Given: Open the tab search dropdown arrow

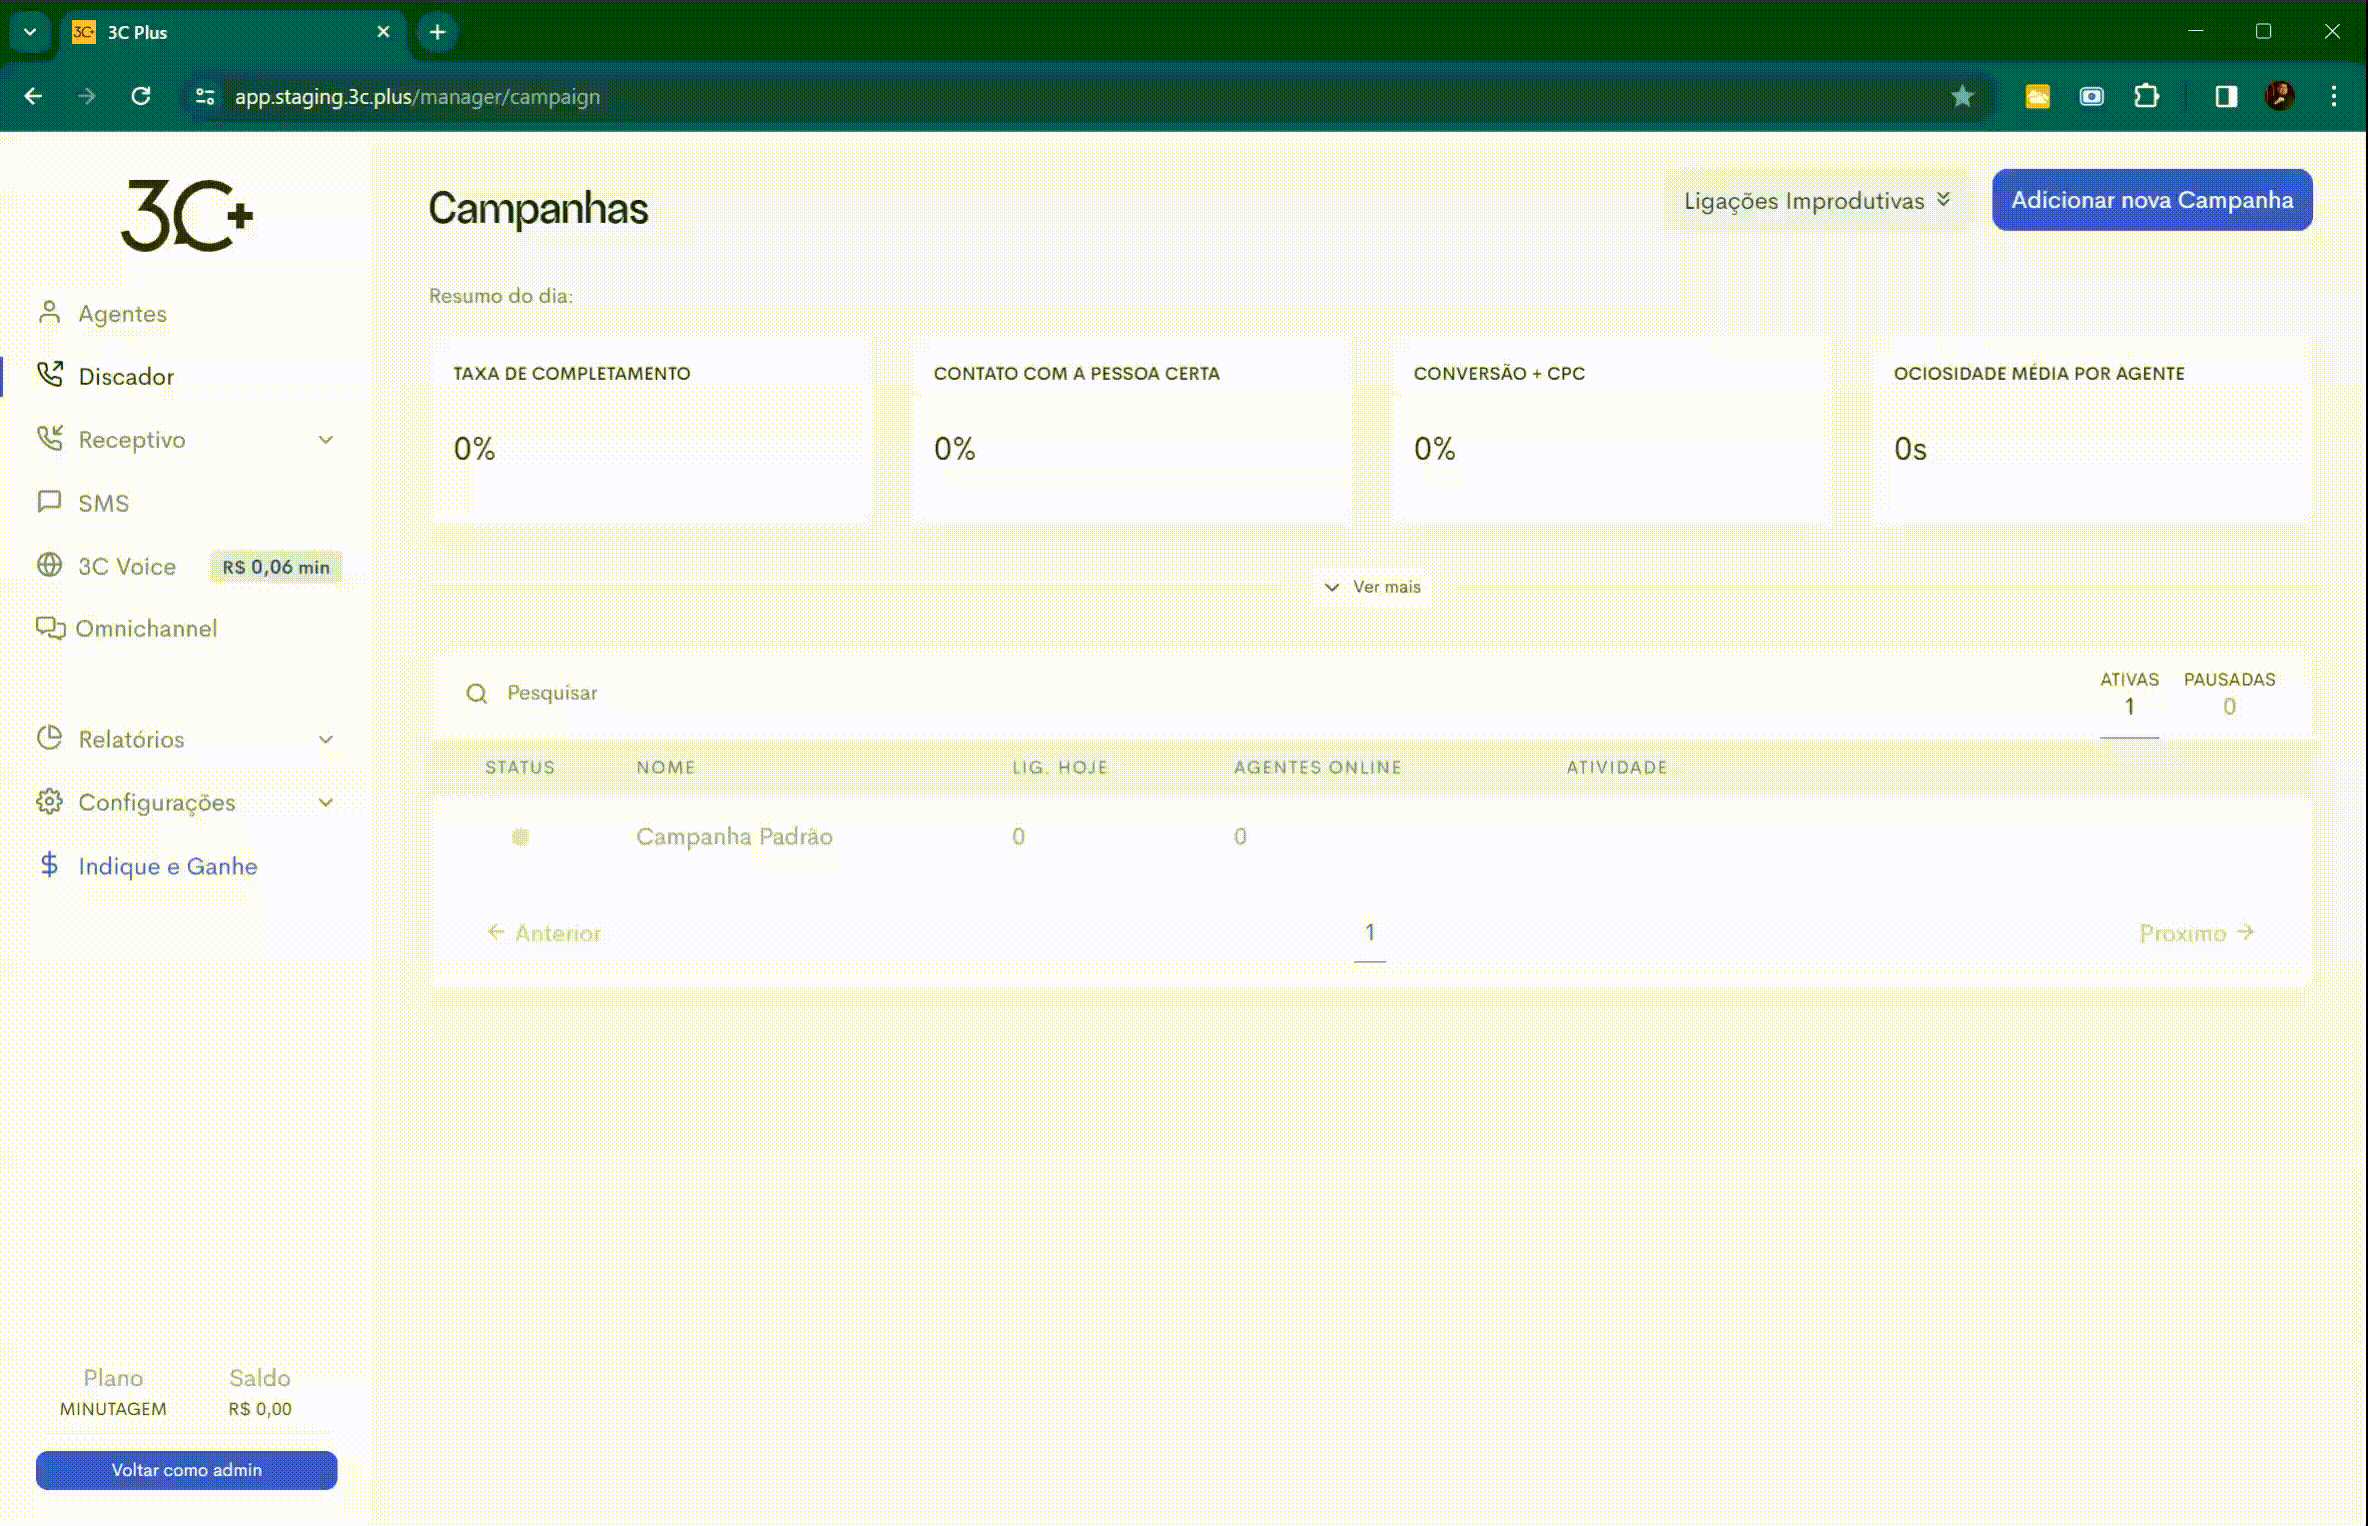Looking at the screenshot, I should click(30, 32).
